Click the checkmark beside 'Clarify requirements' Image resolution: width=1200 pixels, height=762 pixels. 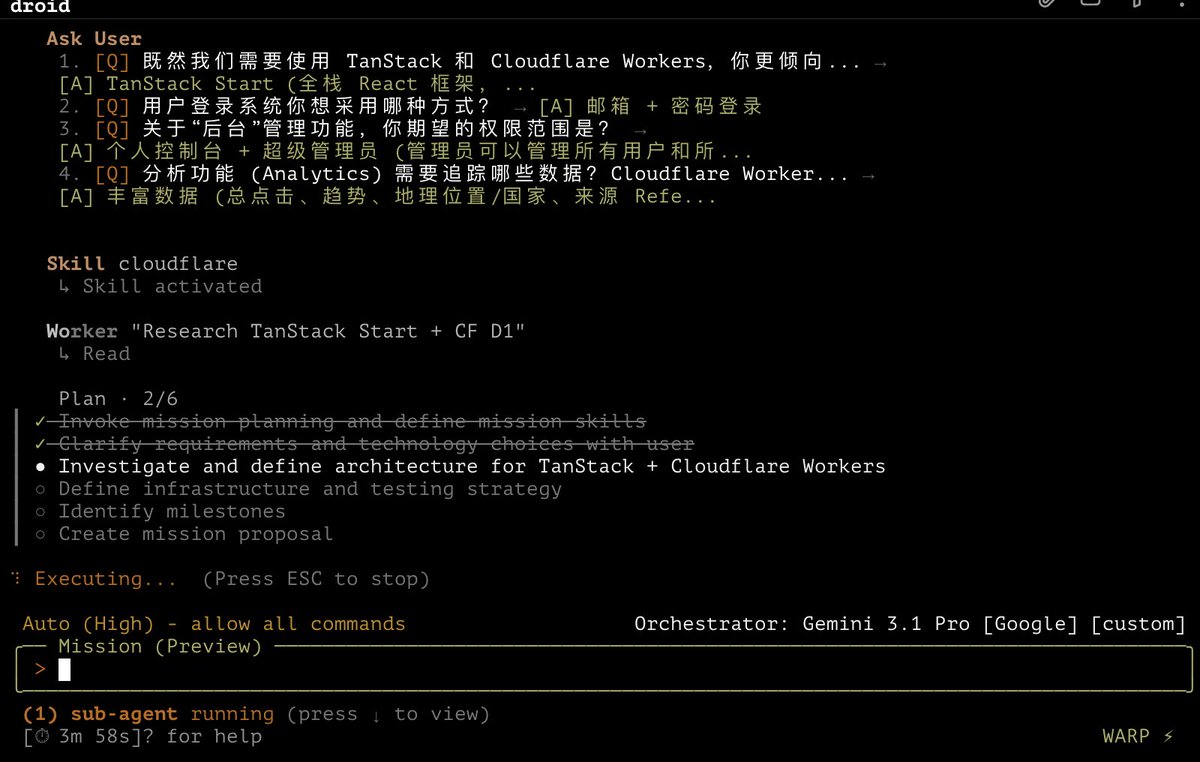[40, 443]
